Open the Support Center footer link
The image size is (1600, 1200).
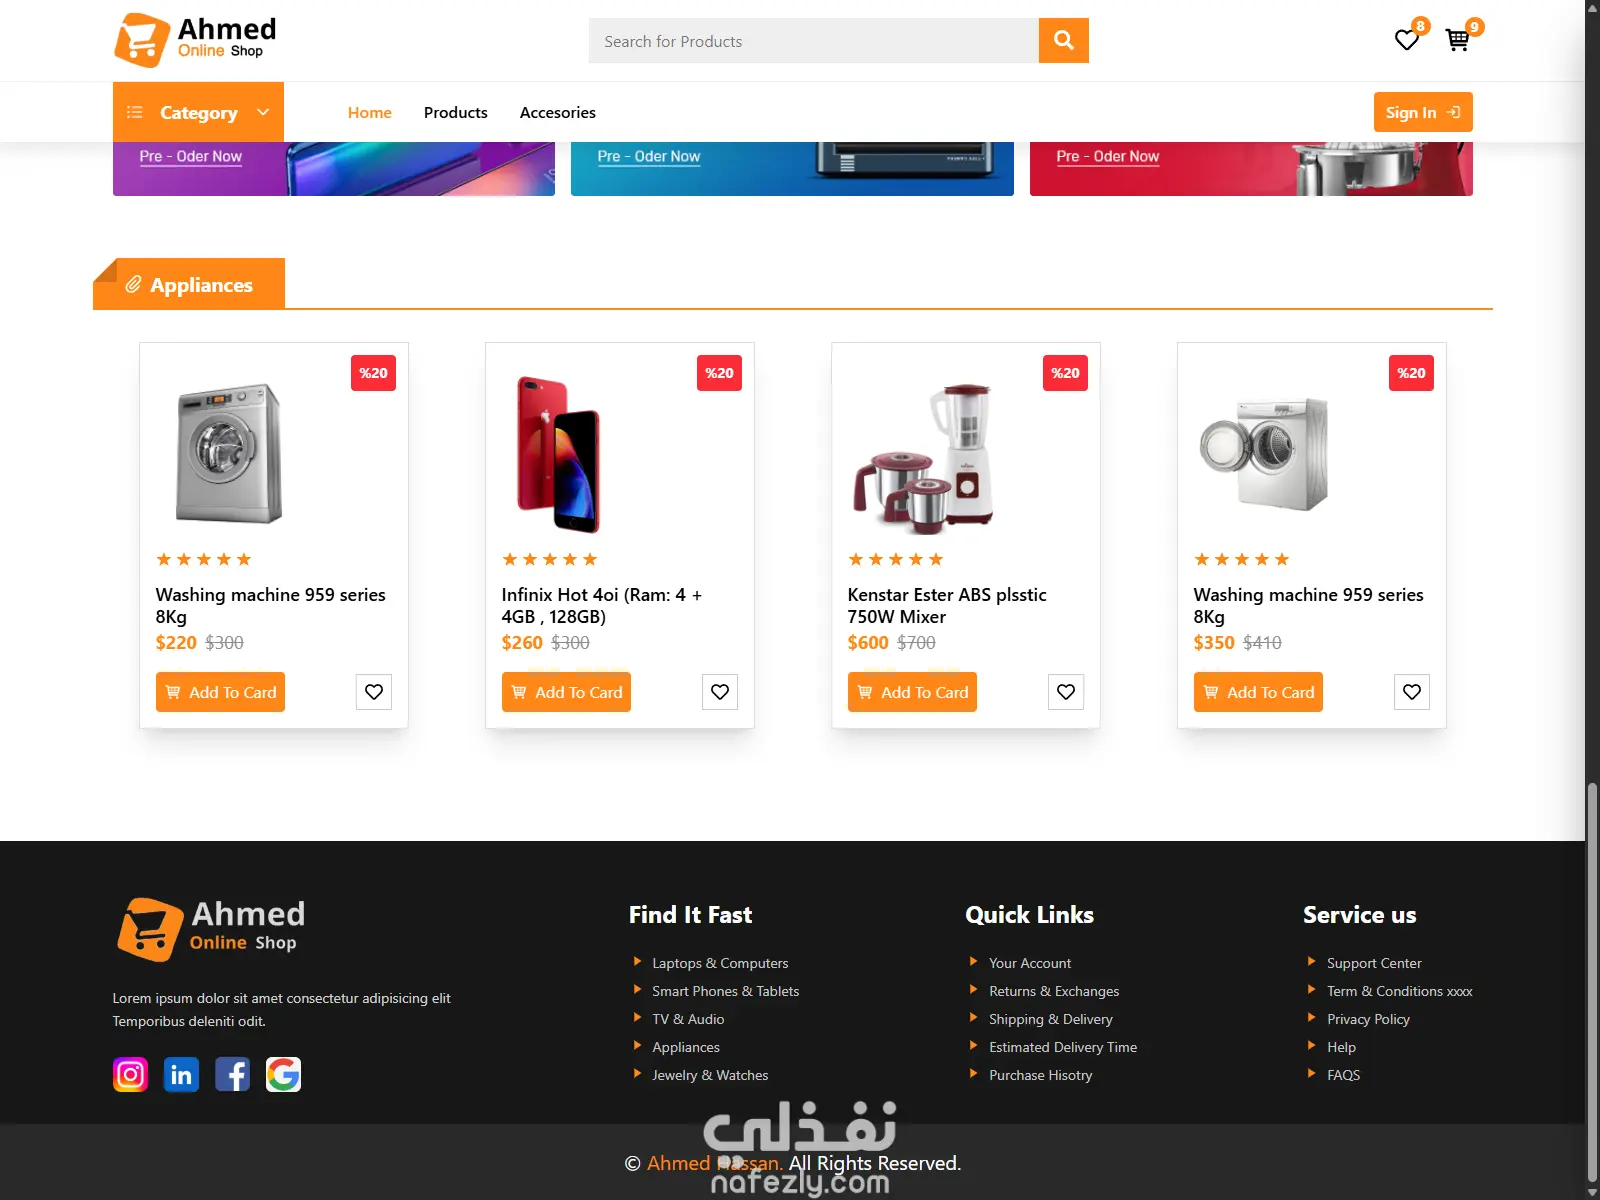tap(1374, 963)
